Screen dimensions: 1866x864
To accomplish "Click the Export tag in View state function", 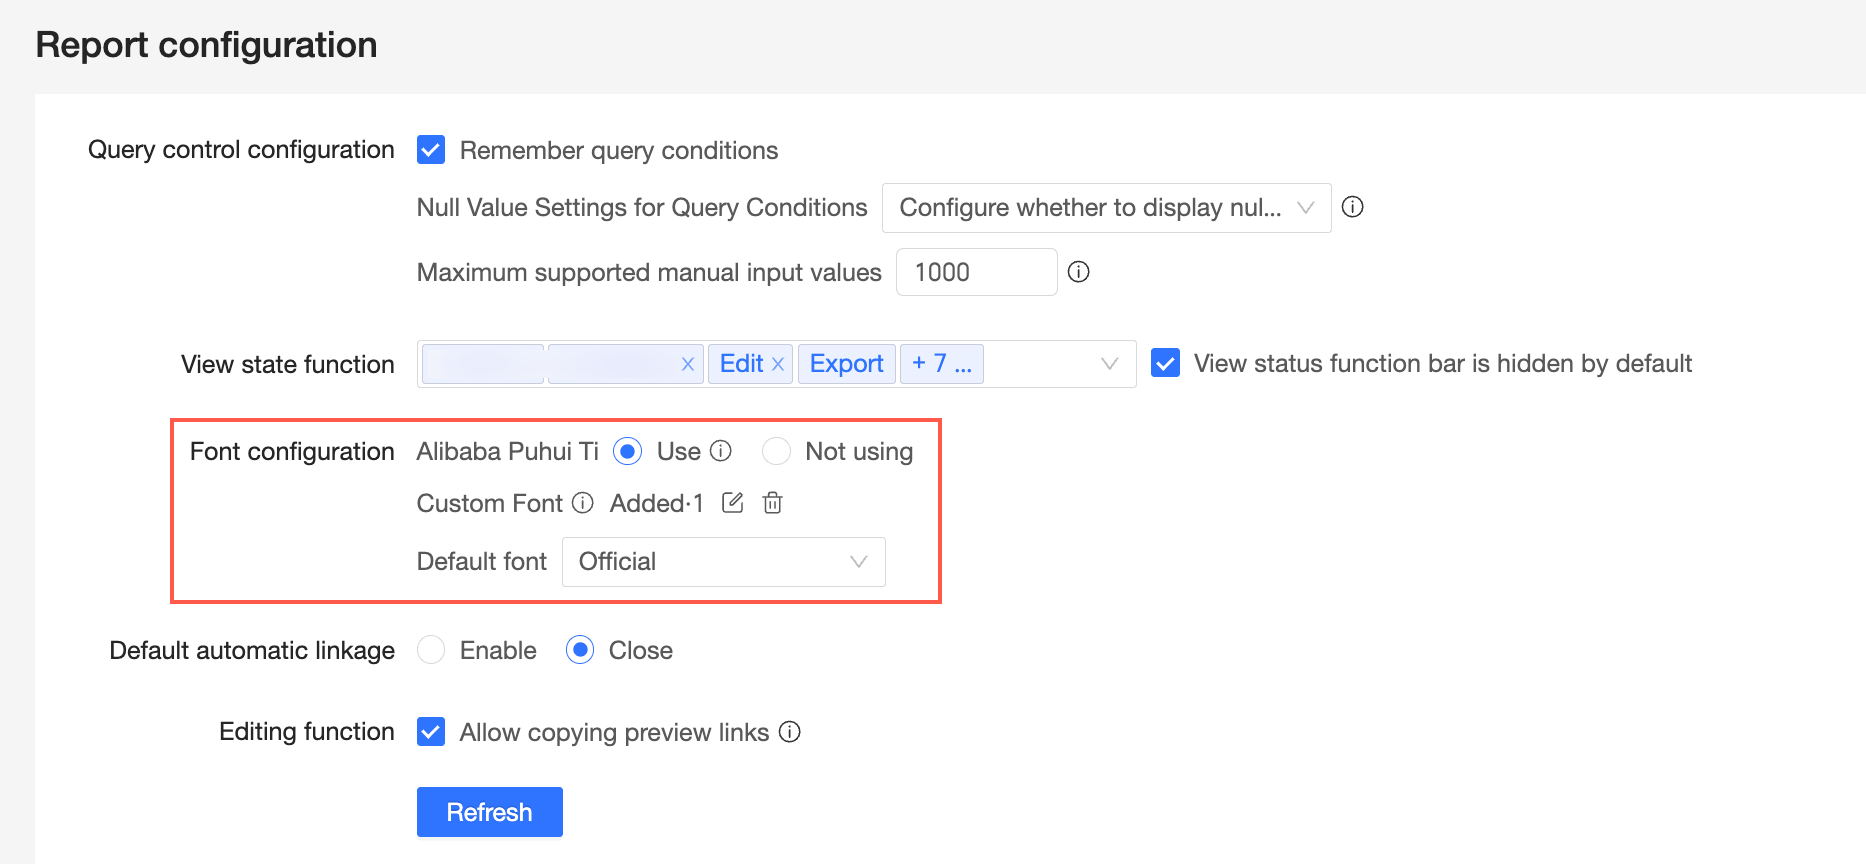I will pyautogui.click(x=846, y=364).
